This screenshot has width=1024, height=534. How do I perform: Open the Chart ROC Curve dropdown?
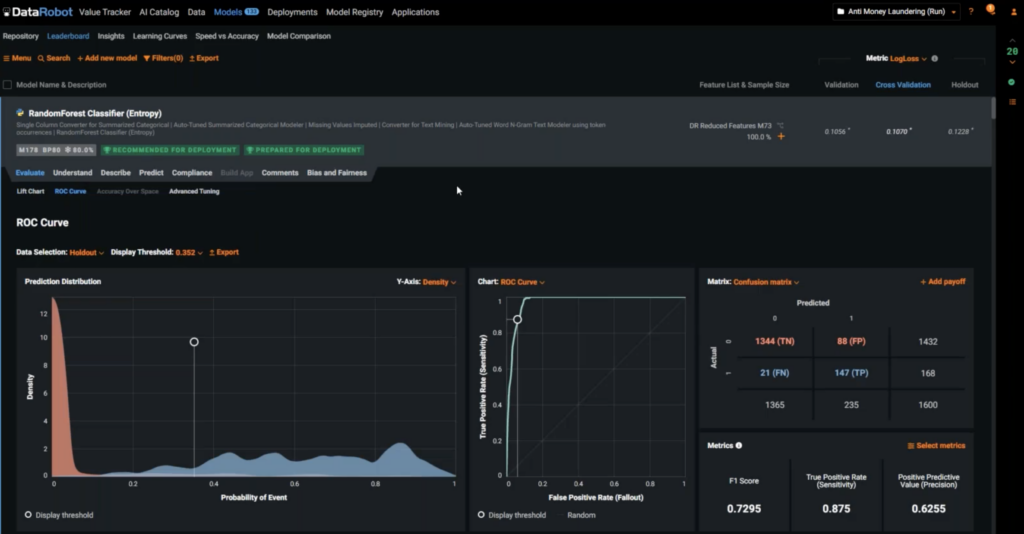(522, 282)
